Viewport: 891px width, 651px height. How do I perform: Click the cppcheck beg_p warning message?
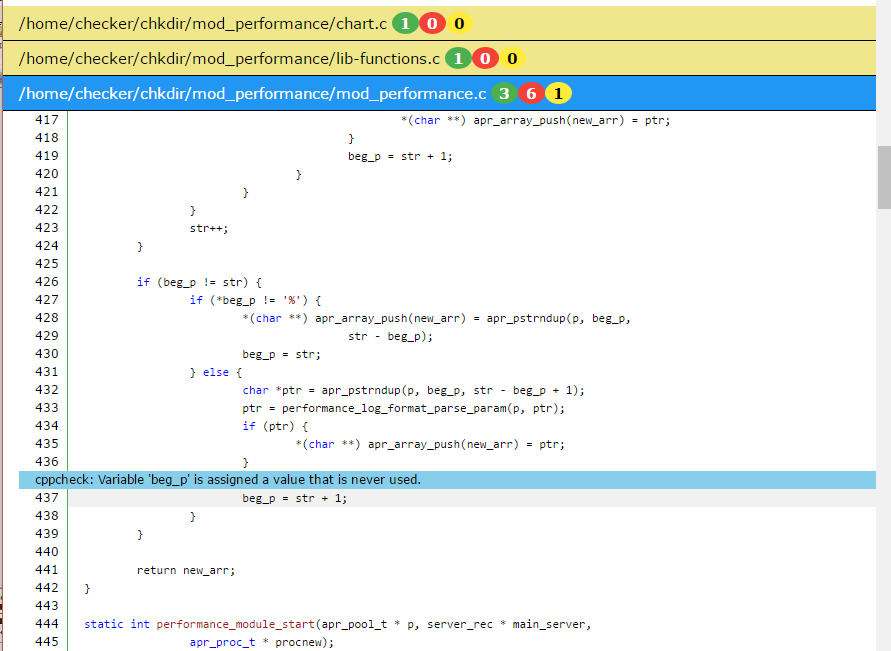pos(447,480)
